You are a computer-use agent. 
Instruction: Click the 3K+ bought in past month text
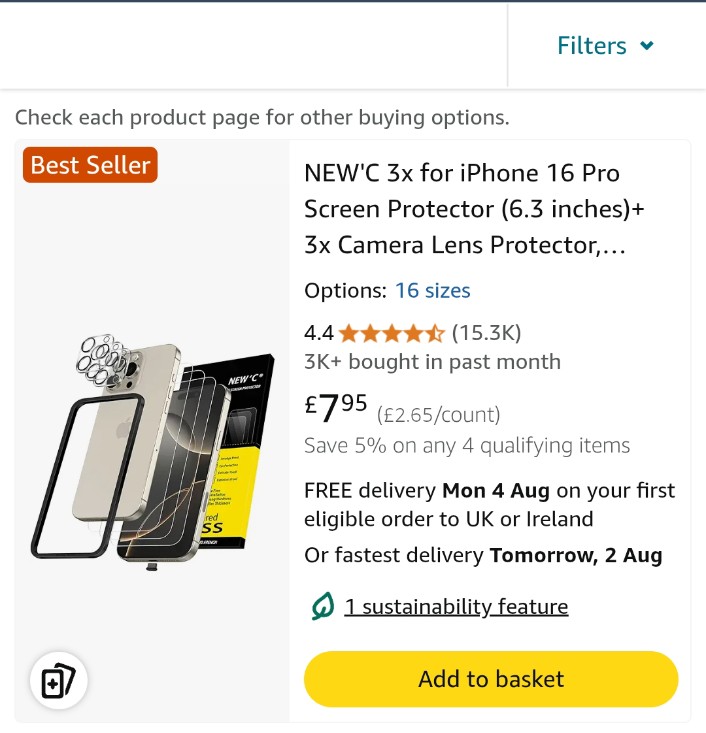(432, 362)
